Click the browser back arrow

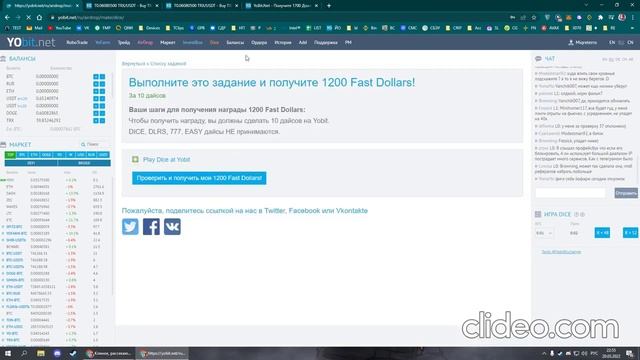click(x=7, y=18)
